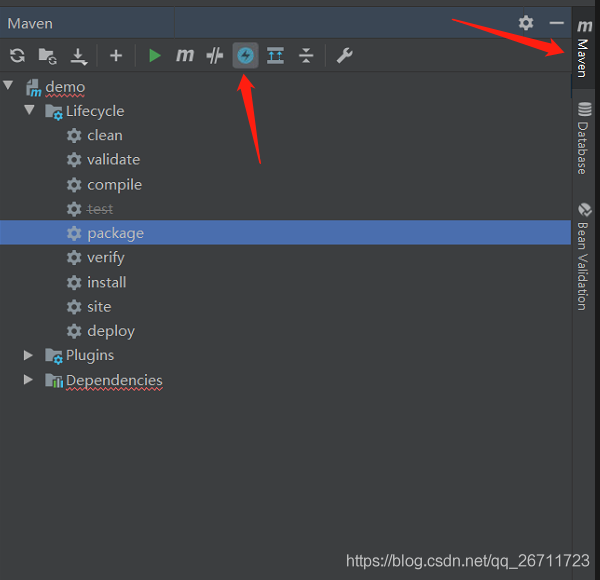Click gear icon beside package
The height and width of the screenshot is (580, 600).
click(74, 233)
